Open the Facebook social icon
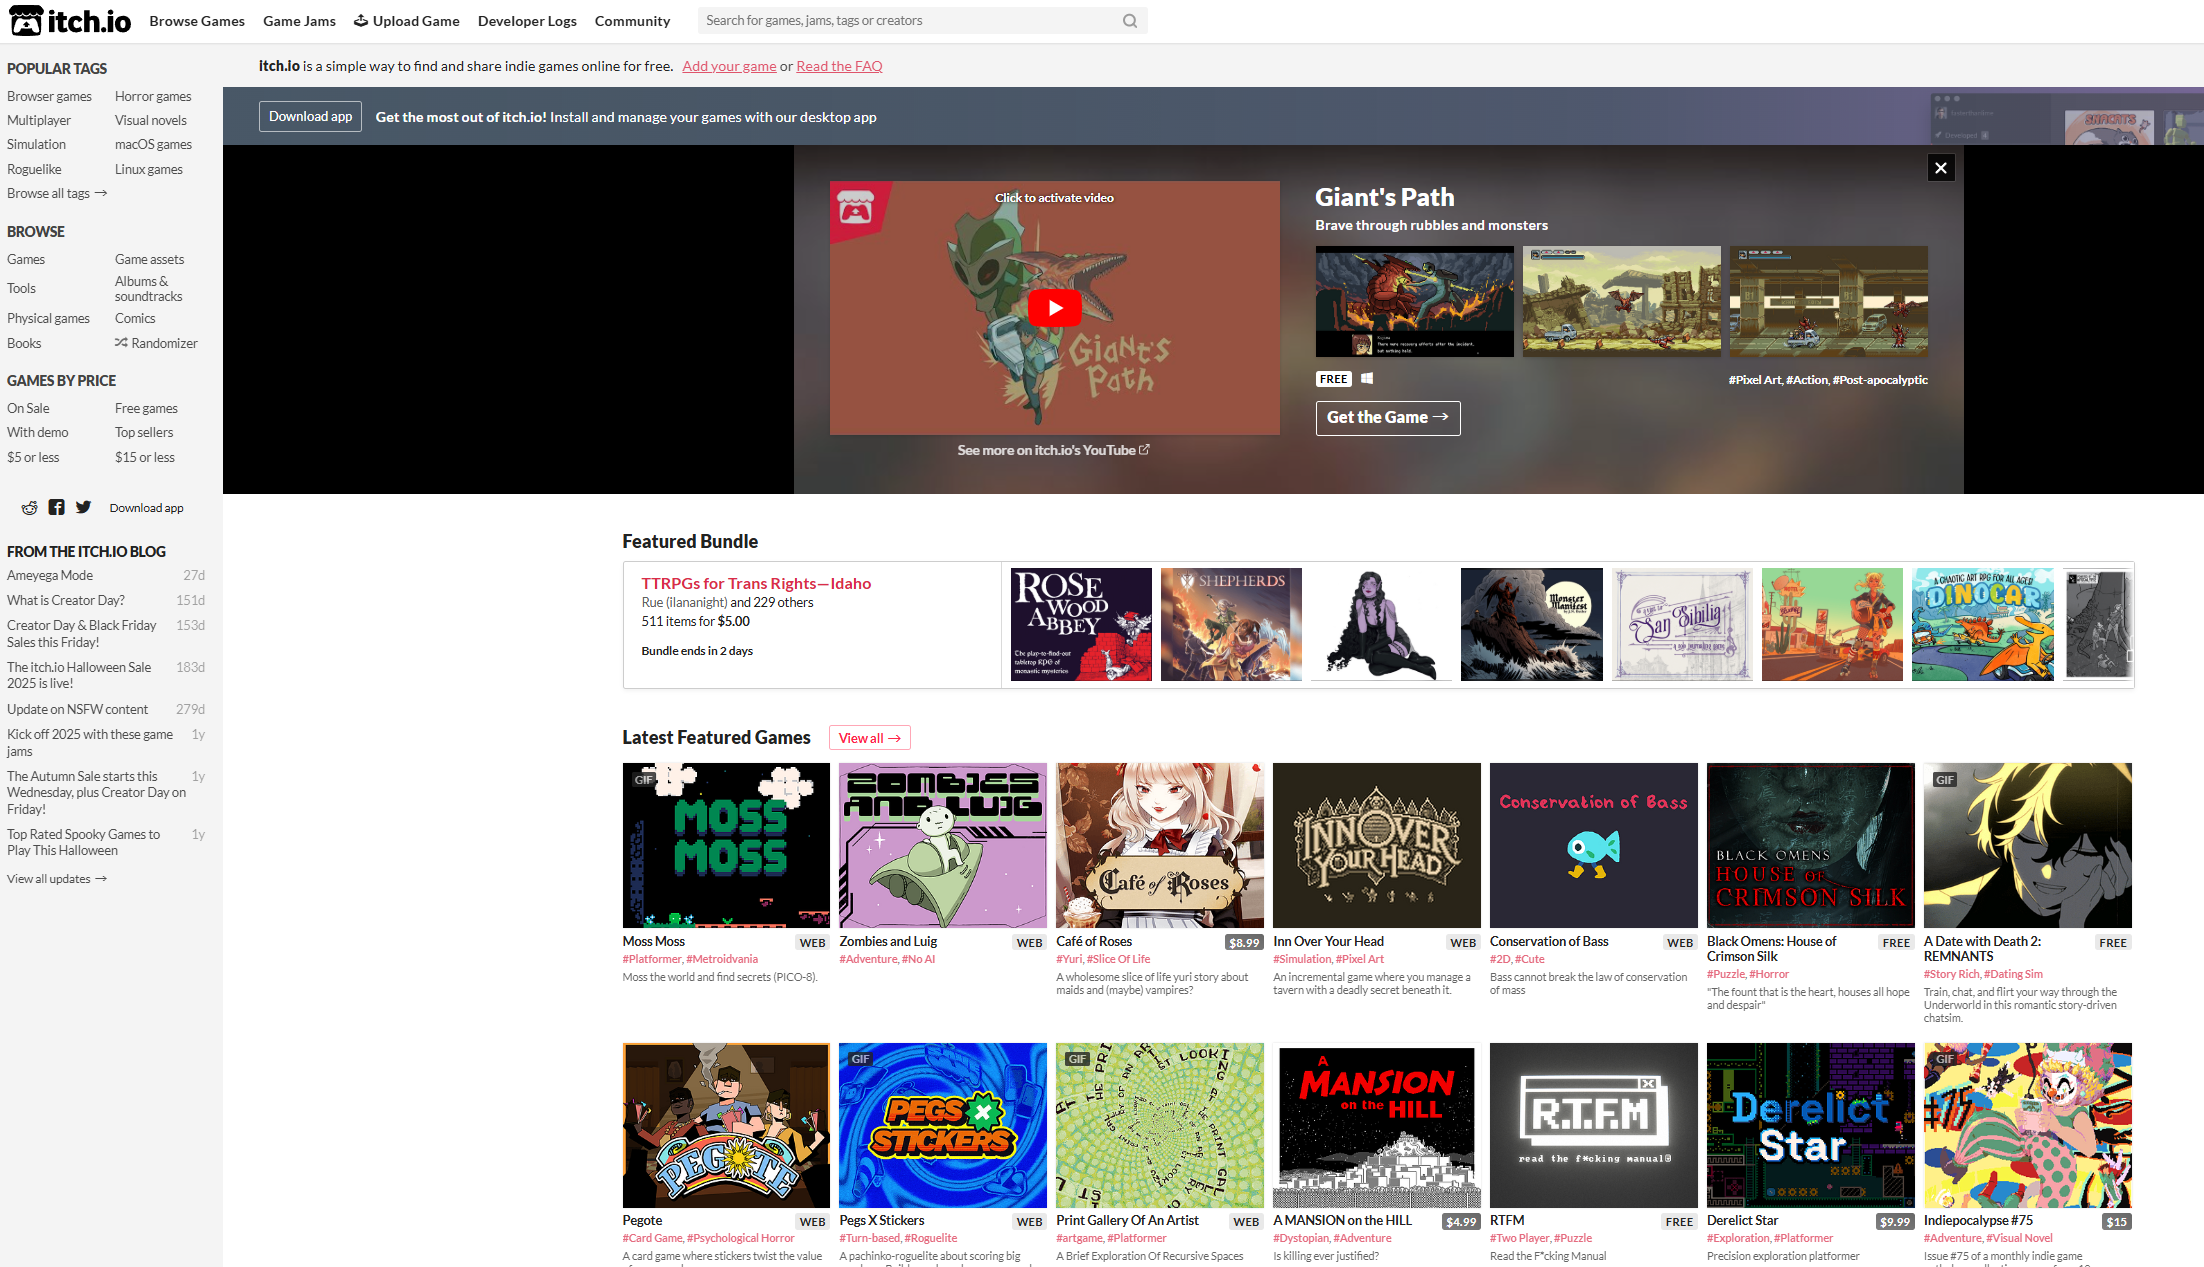 (56, 508)
